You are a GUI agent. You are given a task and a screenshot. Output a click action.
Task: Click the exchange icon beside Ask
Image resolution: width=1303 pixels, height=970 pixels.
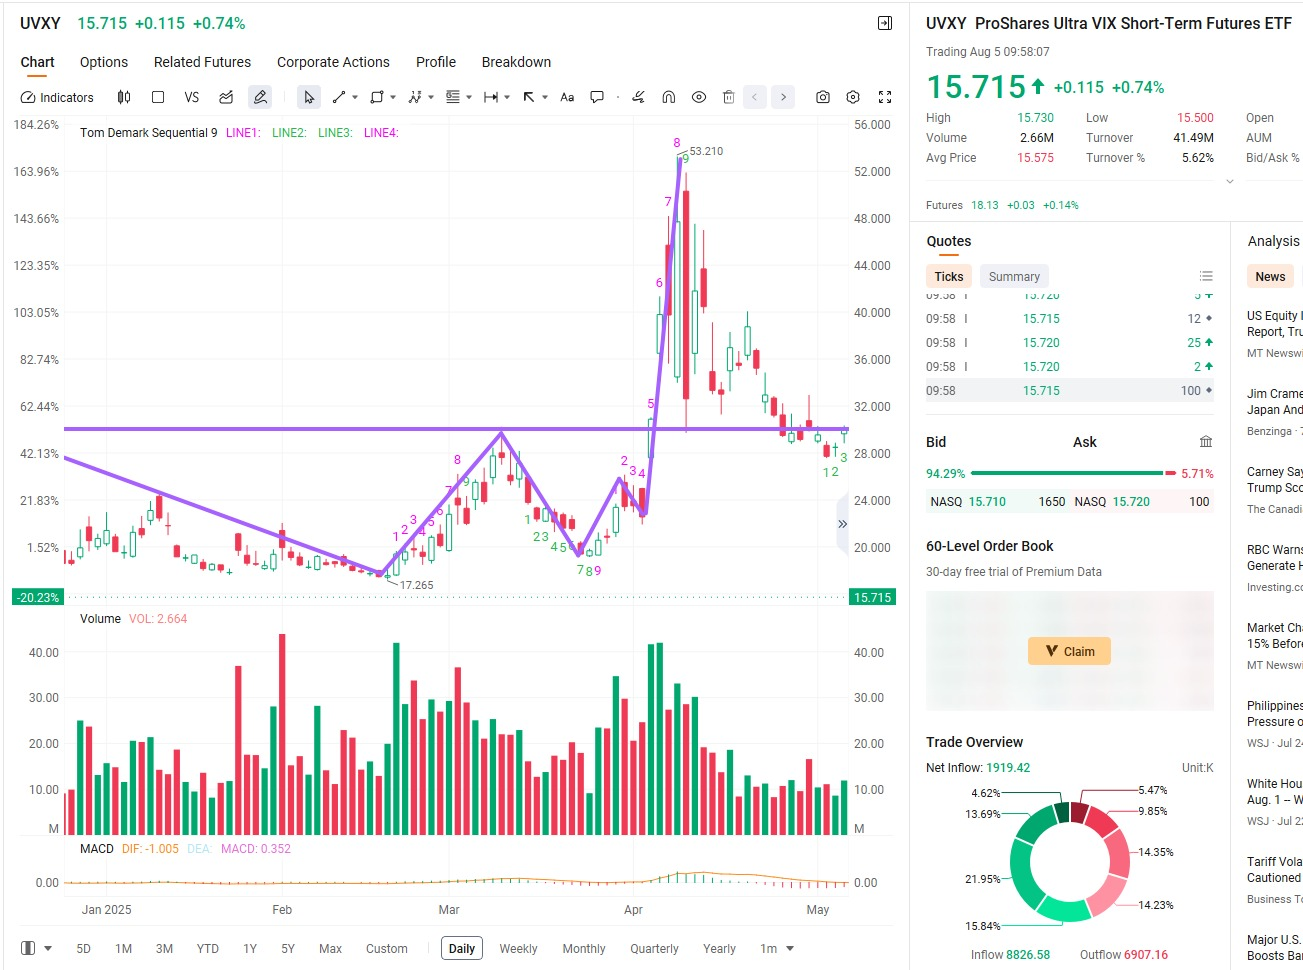click(x=1206, y=442)
